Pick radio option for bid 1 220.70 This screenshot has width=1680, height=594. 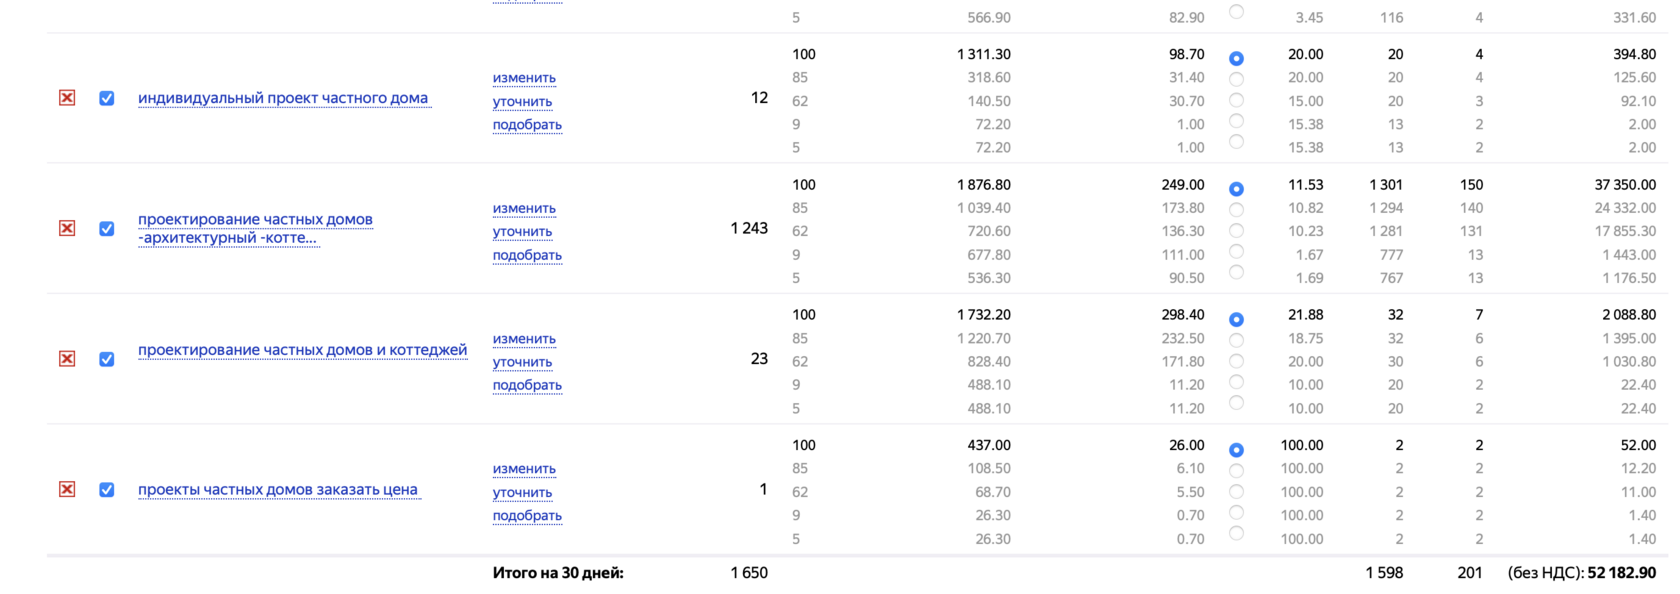tap(1237, 340)
